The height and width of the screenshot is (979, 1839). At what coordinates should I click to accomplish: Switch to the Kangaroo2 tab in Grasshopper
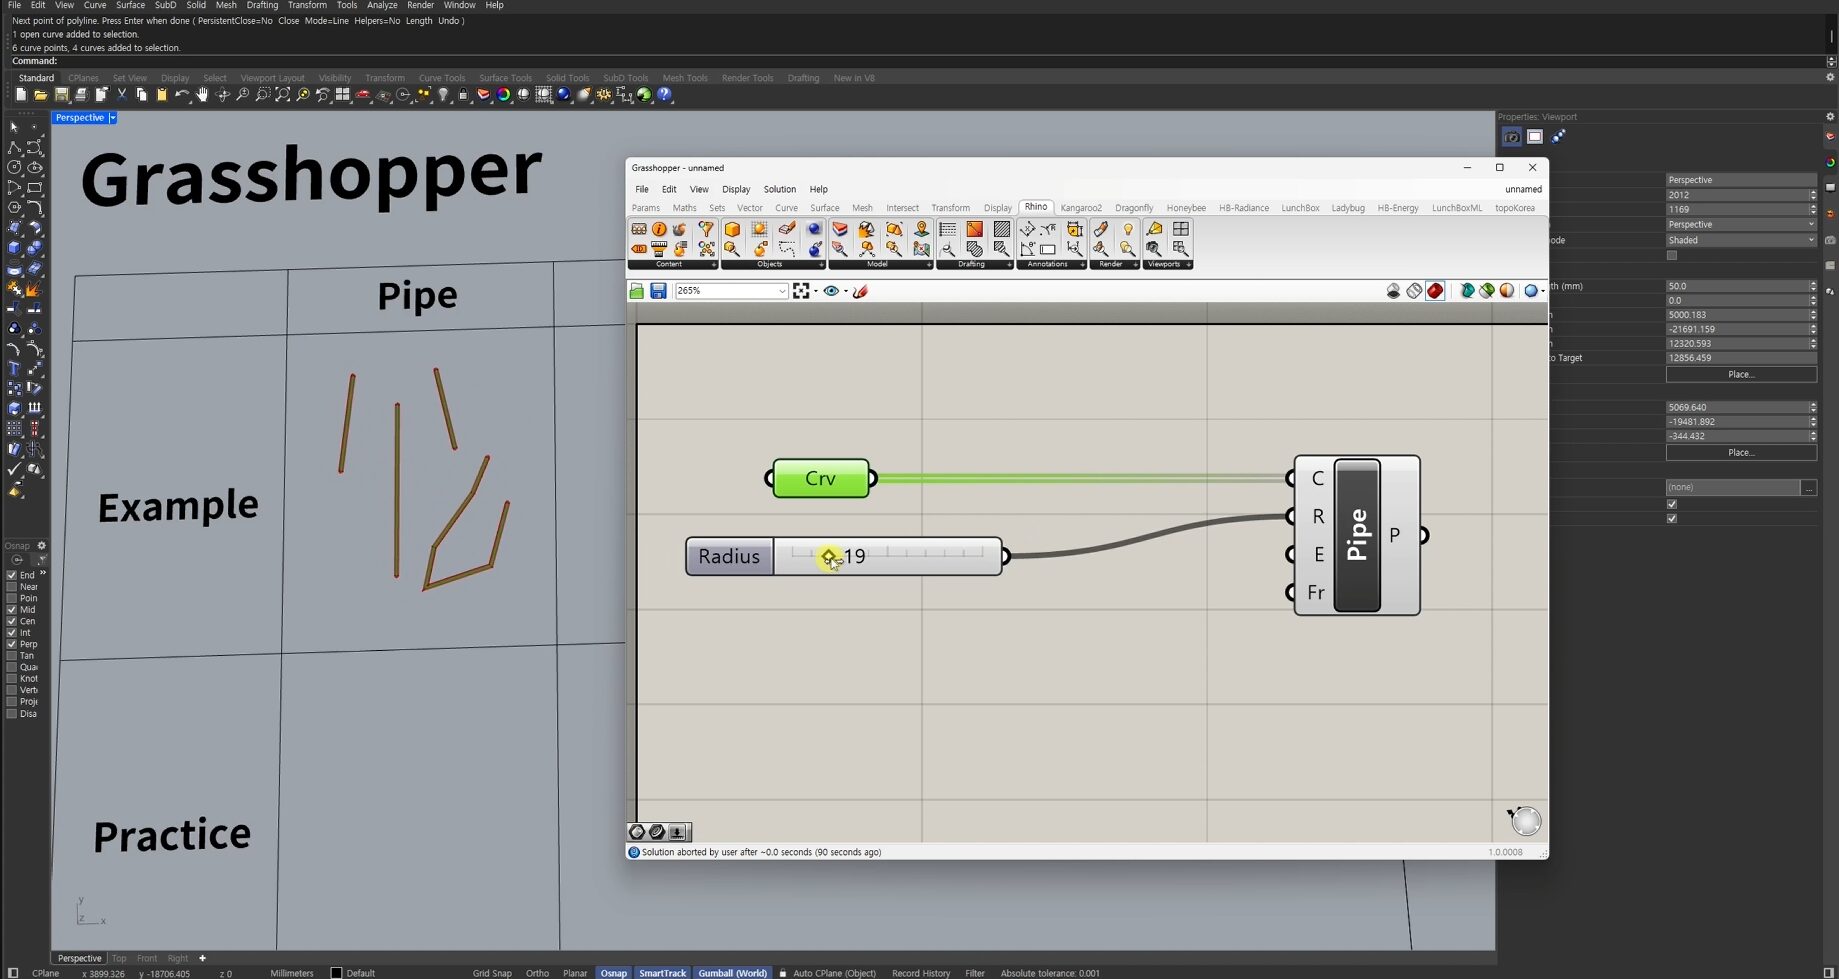click(1081, 208)
